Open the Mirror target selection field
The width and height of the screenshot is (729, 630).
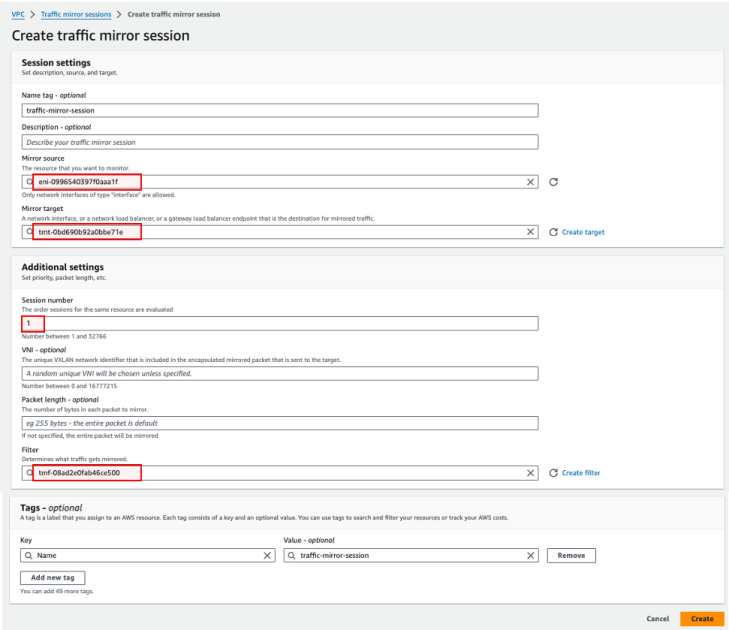point(280,232)
